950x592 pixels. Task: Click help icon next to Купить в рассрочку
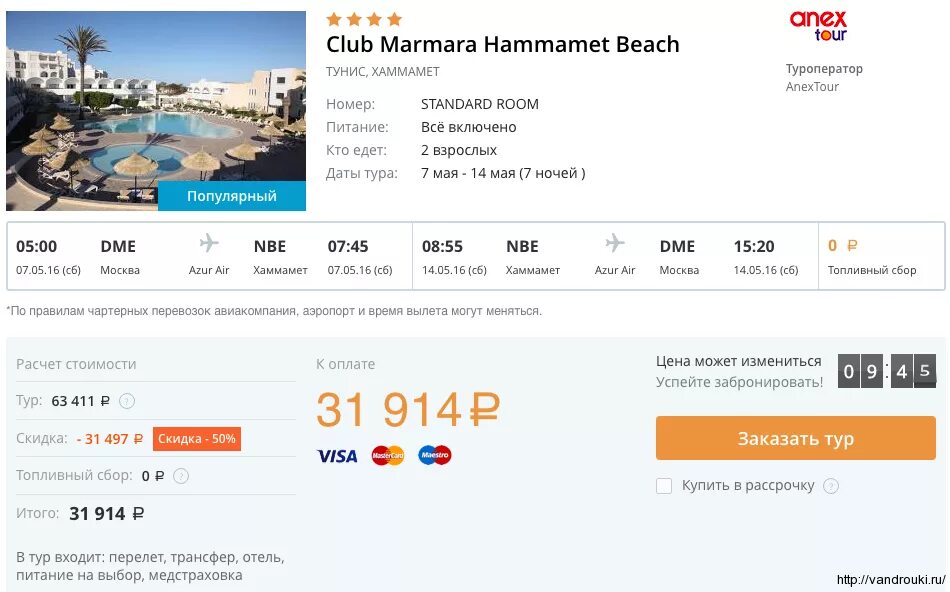click(x=830, y=486)
